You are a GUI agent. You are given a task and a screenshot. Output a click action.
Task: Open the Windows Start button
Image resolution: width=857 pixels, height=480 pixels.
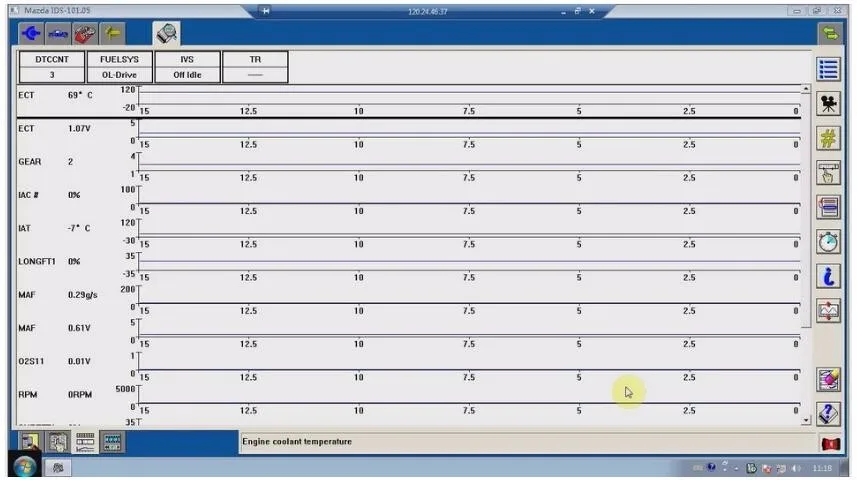tap(25, 467)
